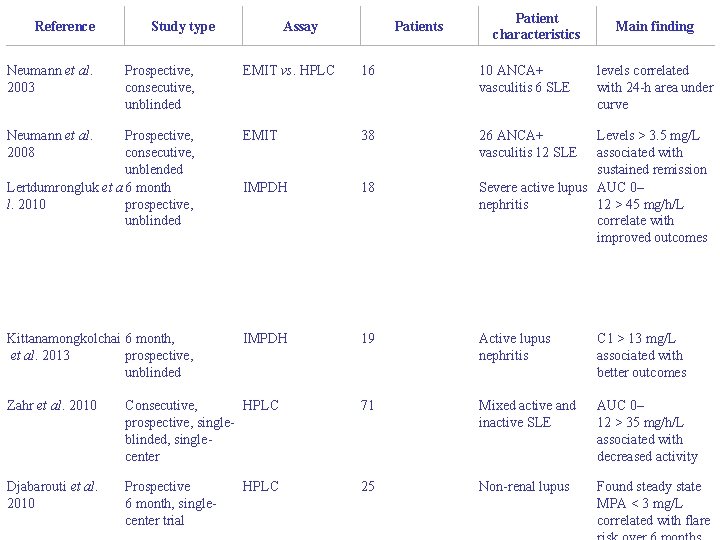Select the Main finding column header

click(x=654, y=27)
